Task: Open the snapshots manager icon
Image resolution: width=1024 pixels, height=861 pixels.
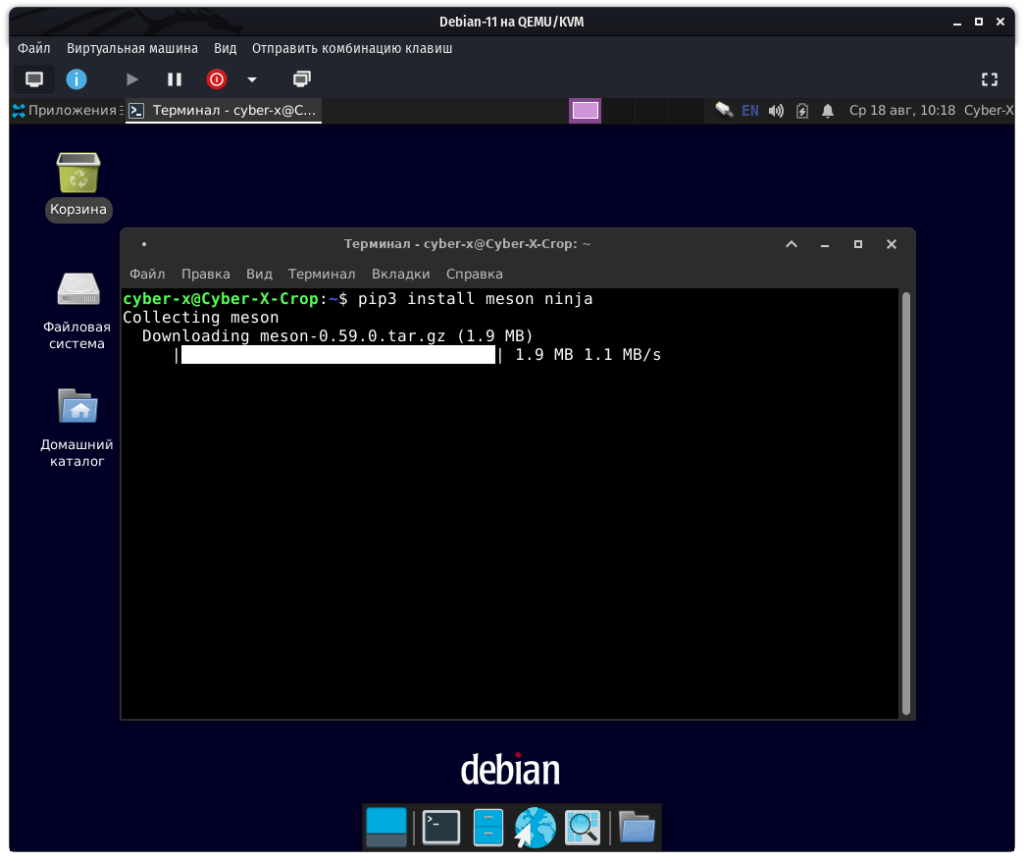Action: 302,79
